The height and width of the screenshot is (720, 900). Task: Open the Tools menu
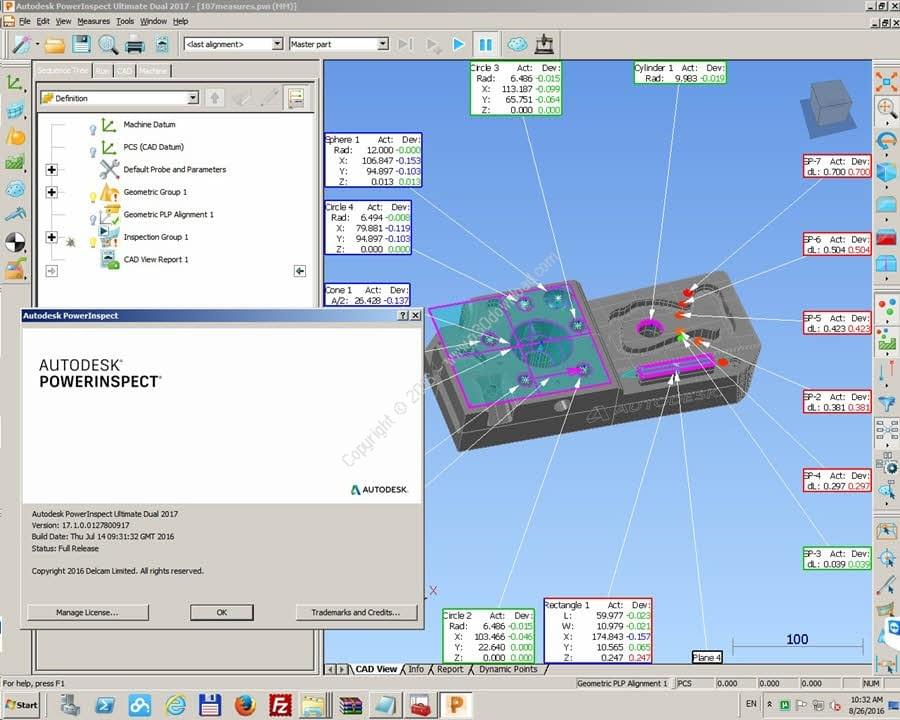click(125, 21)
